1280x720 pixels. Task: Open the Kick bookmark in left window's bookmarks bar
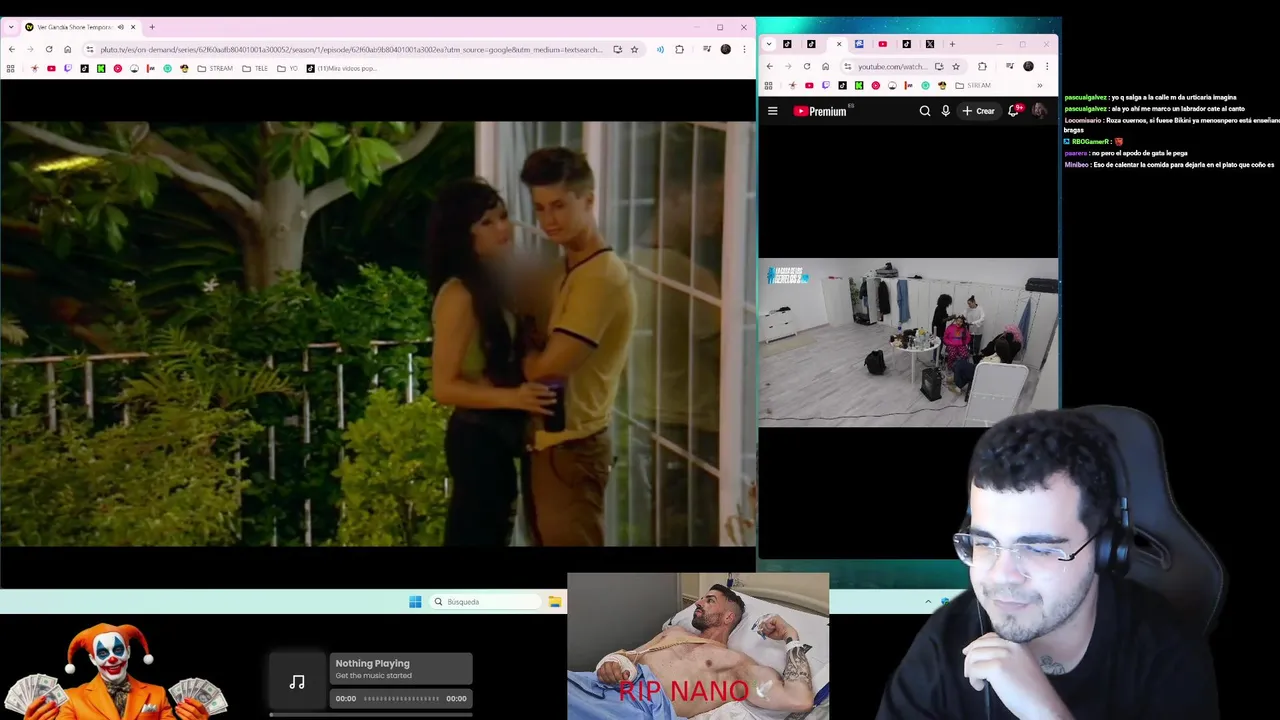coord(101,68)
